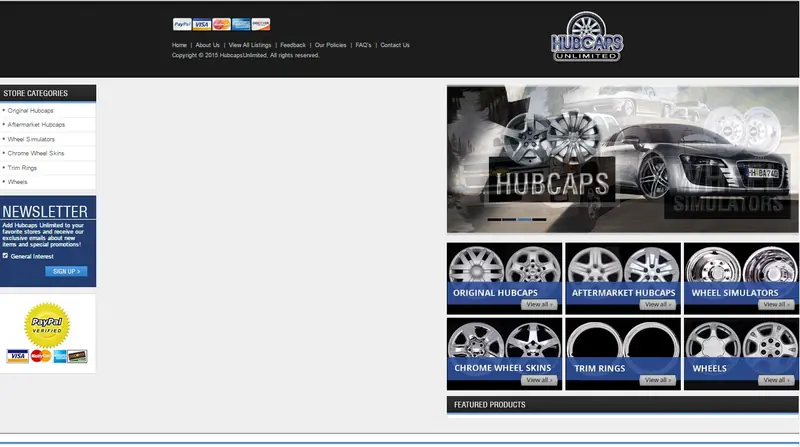
Task: Click the American Express icon in header
Action: [241, 24]
